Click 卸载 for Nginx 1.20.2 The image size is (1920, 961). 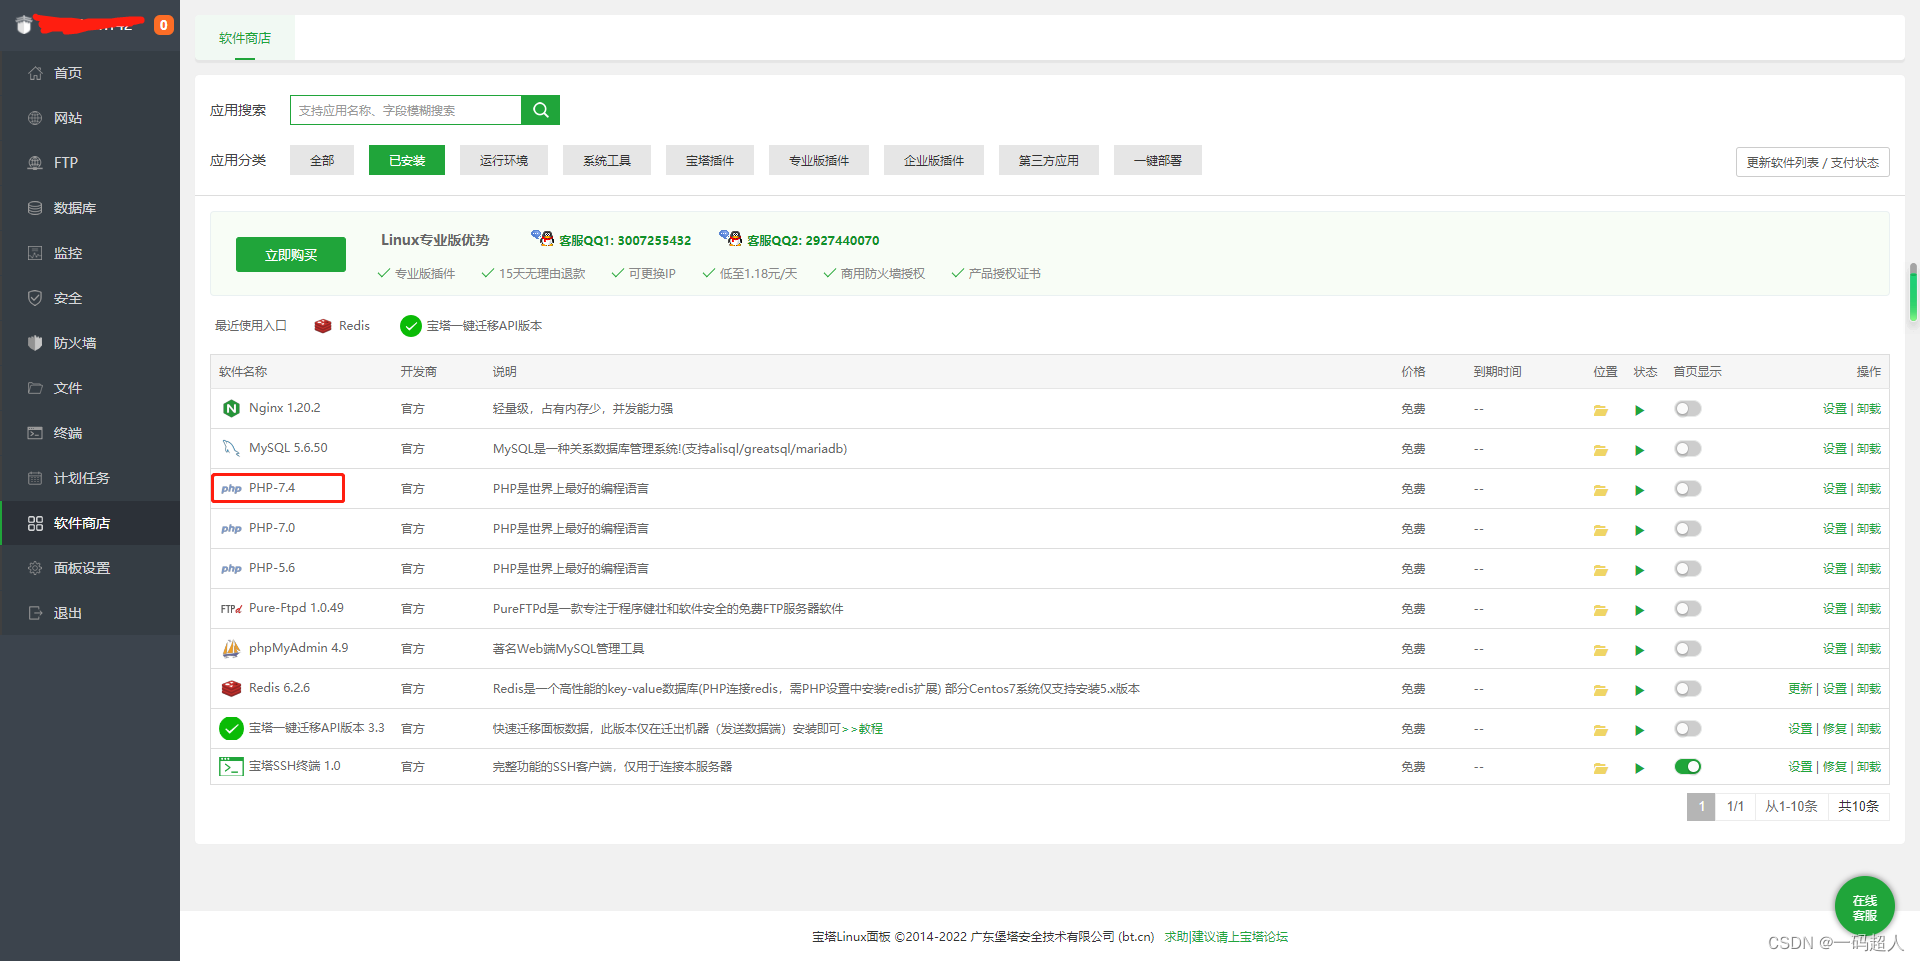coord(1869,409)
